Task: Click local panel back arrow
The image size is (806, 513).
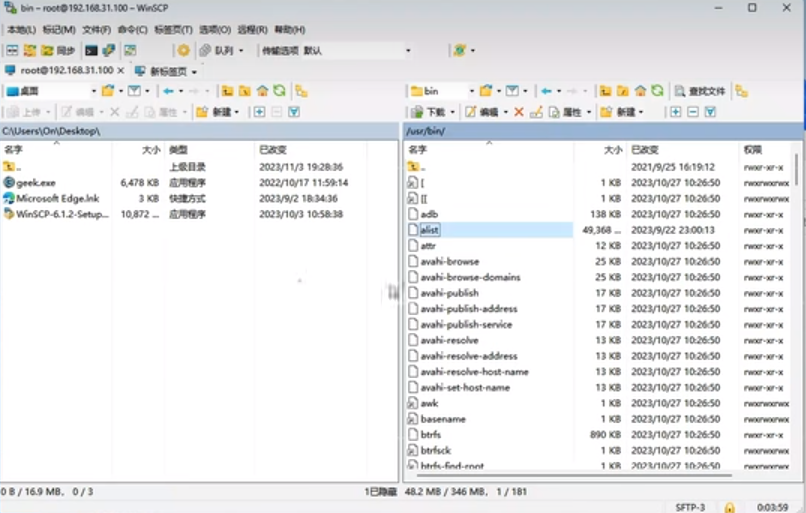Action: 168,91
